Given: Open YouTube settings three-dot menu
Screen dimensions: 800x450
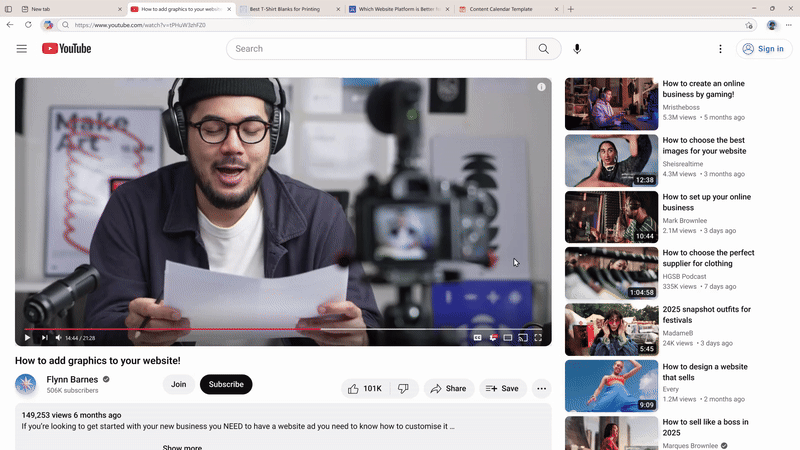Looking at the screenshot, I should (720, 48).
